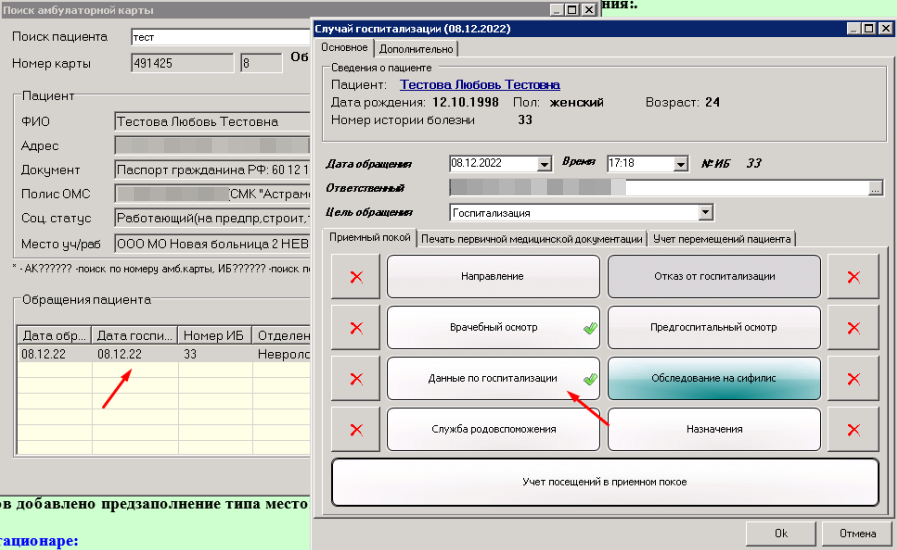Open Назначения
Image resolution: width=897 pixels, height=550 pixels.
coord(714,429)
